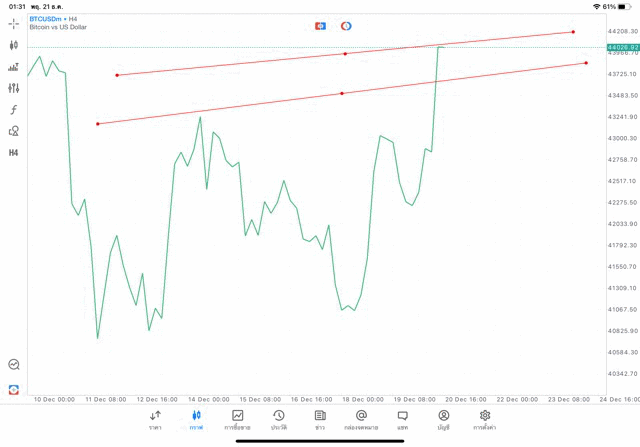Select the crosshair cursor tool
The image size is (640, 447).
coord(14,23)
